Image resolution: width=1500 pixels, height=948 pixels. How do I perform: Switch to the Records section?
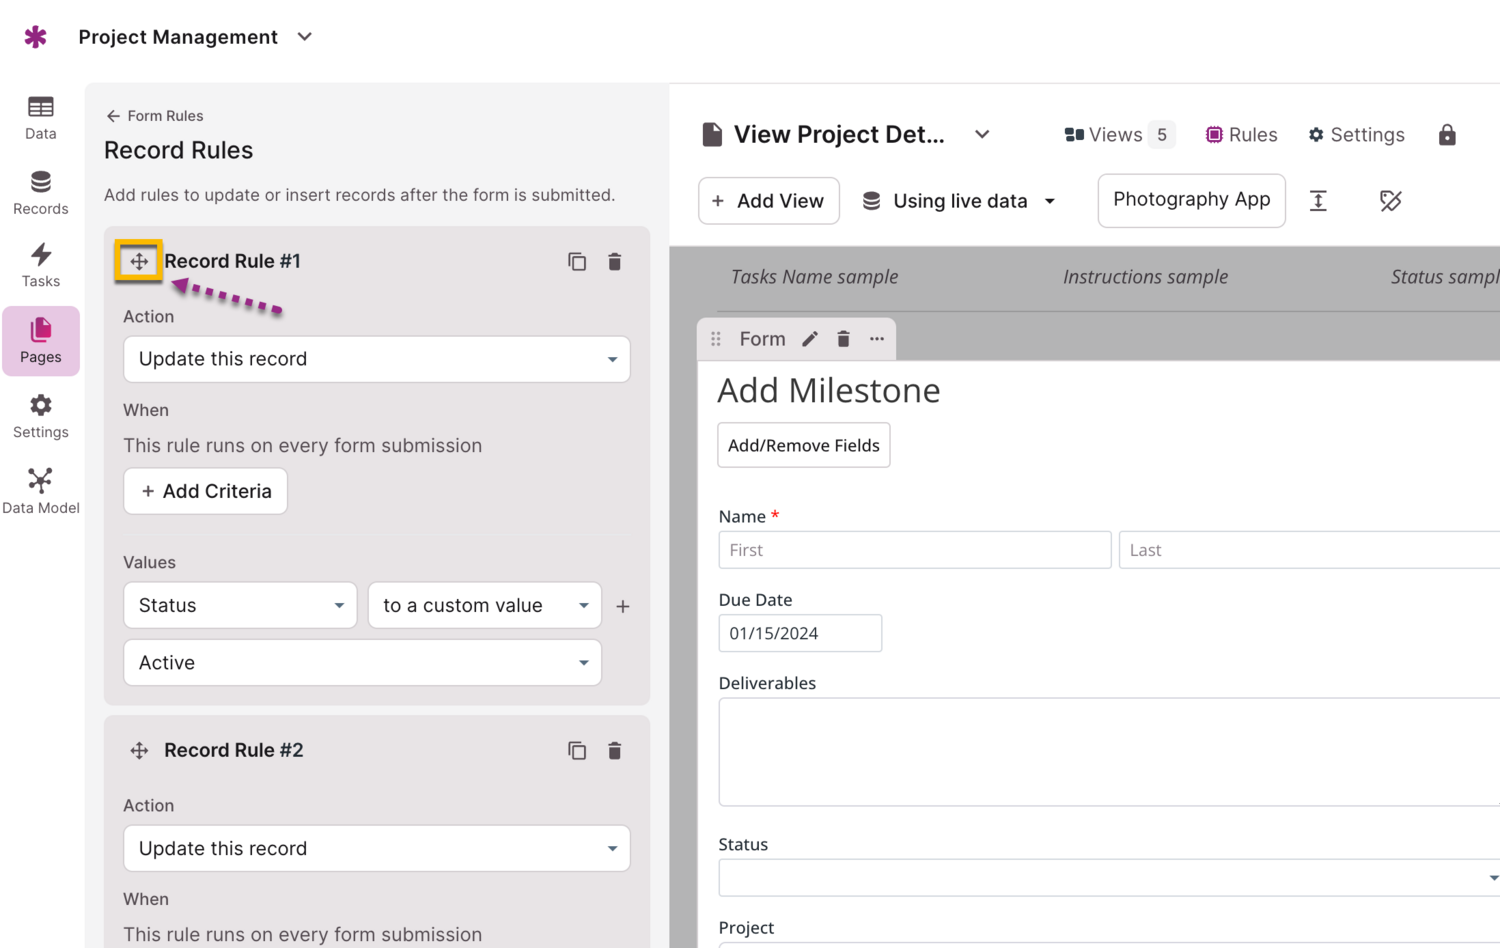40,193
